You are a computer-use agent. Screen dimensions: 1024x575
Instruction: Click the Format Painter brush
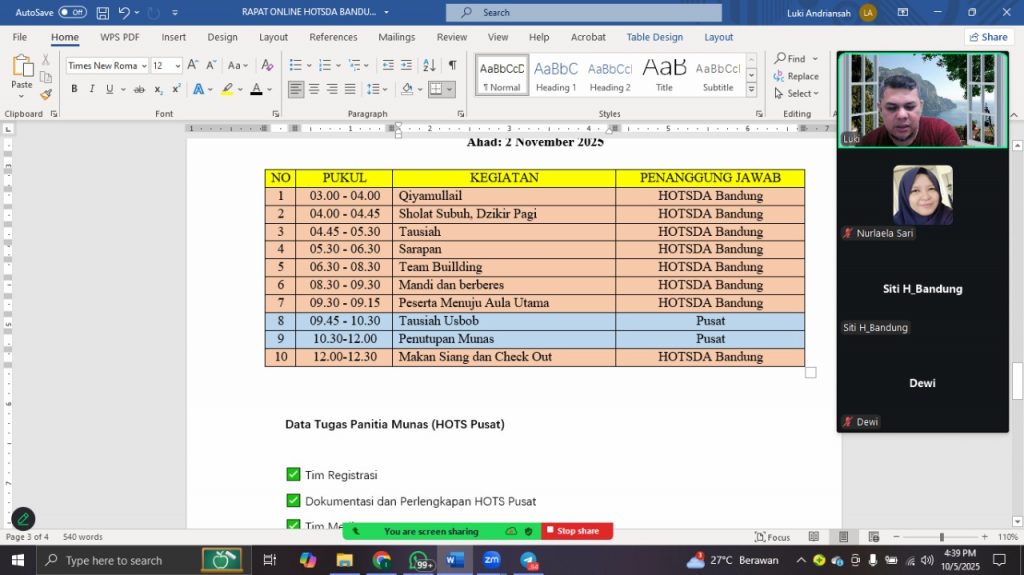coord(46,95)
